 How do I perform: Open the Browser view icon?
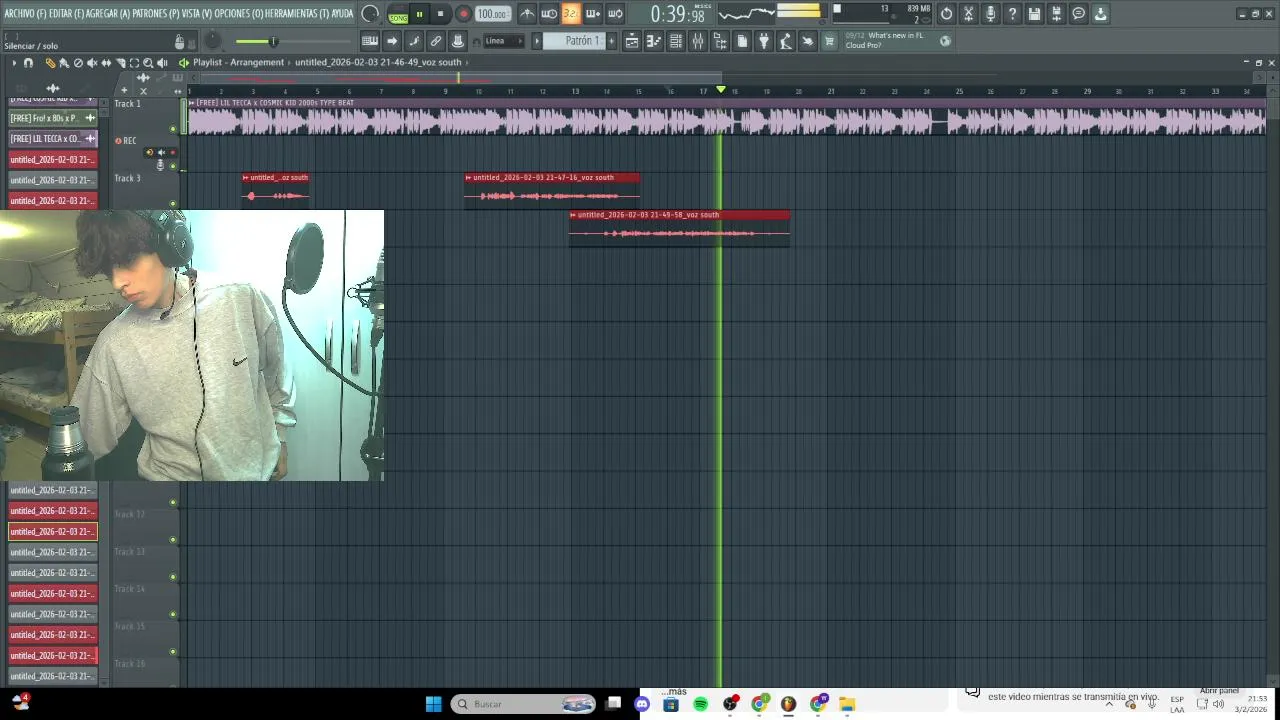coord(720,41)
